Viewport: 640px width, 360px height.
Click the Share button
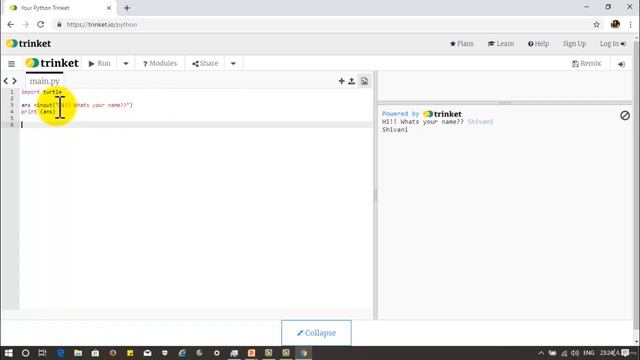click(x=205, y=63)
